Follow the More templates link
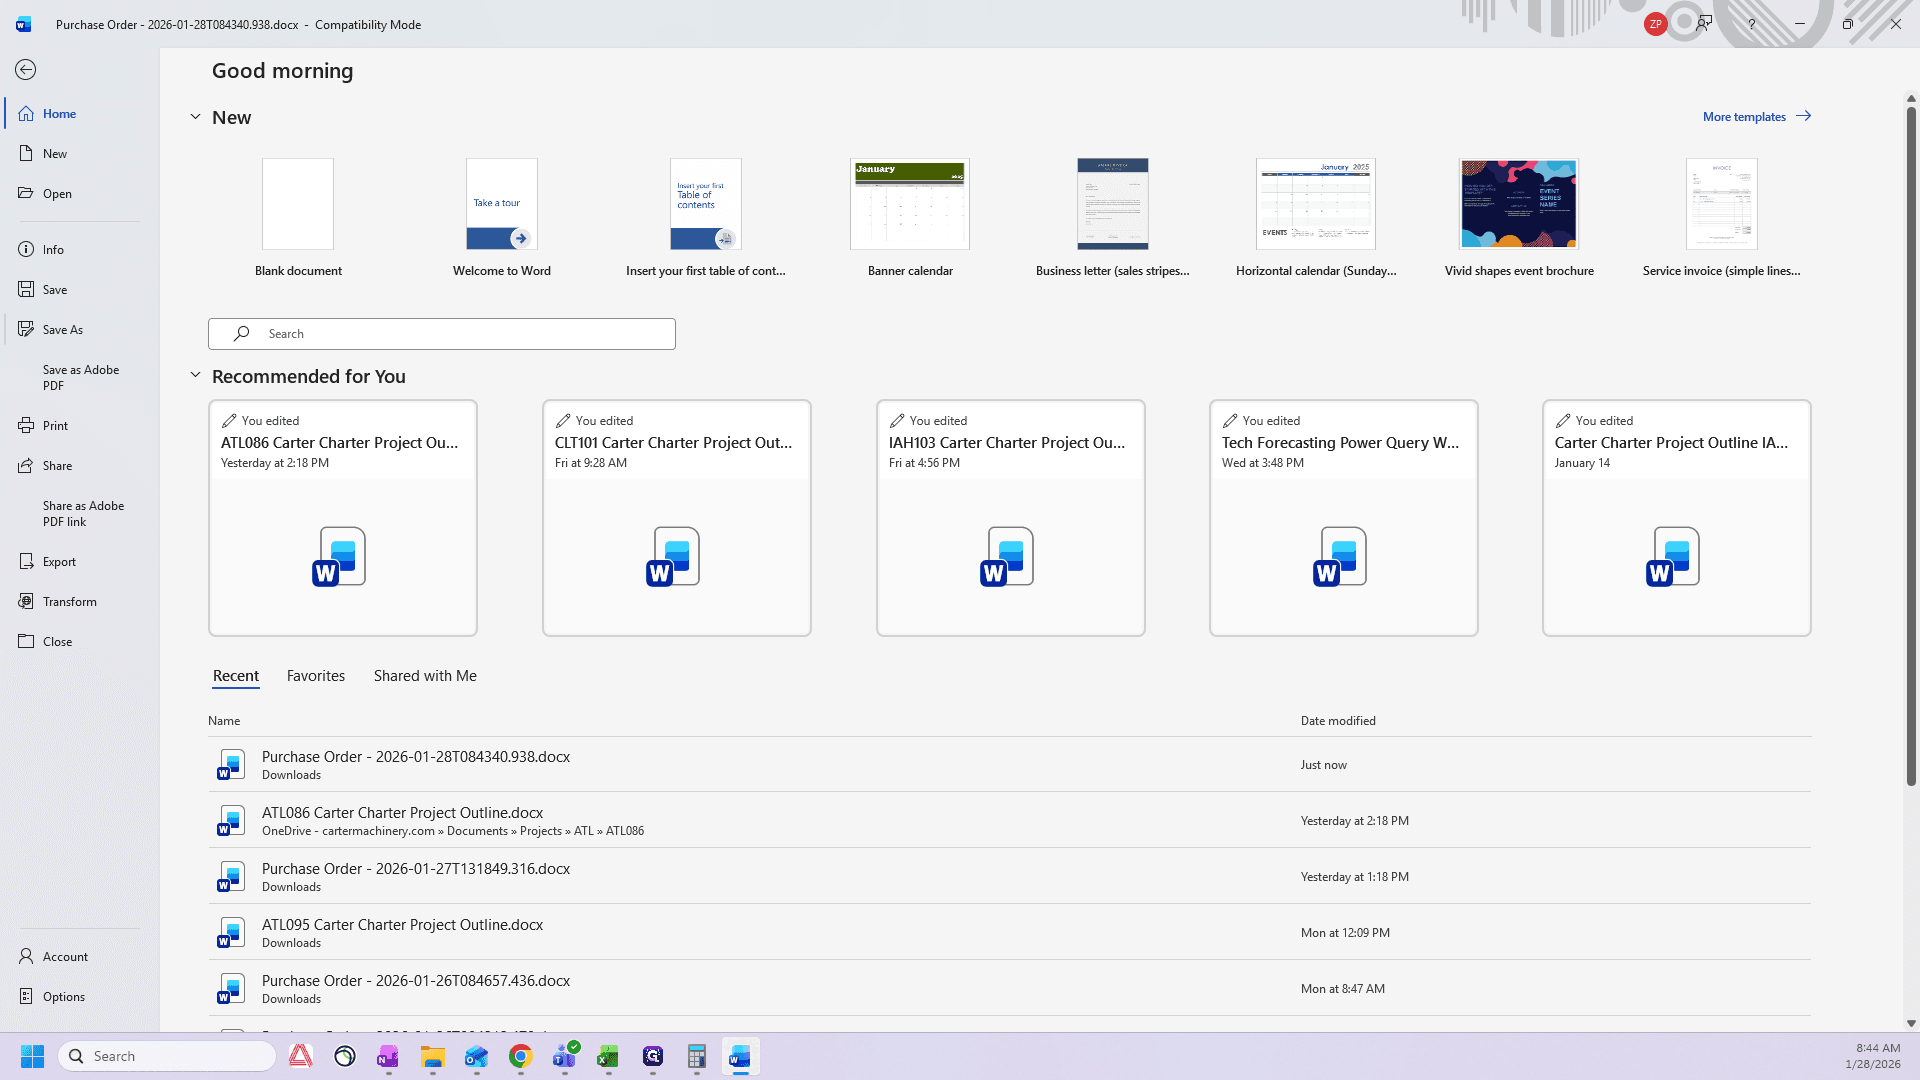Viewport: 1920px width, 1080px height. 1757,117
